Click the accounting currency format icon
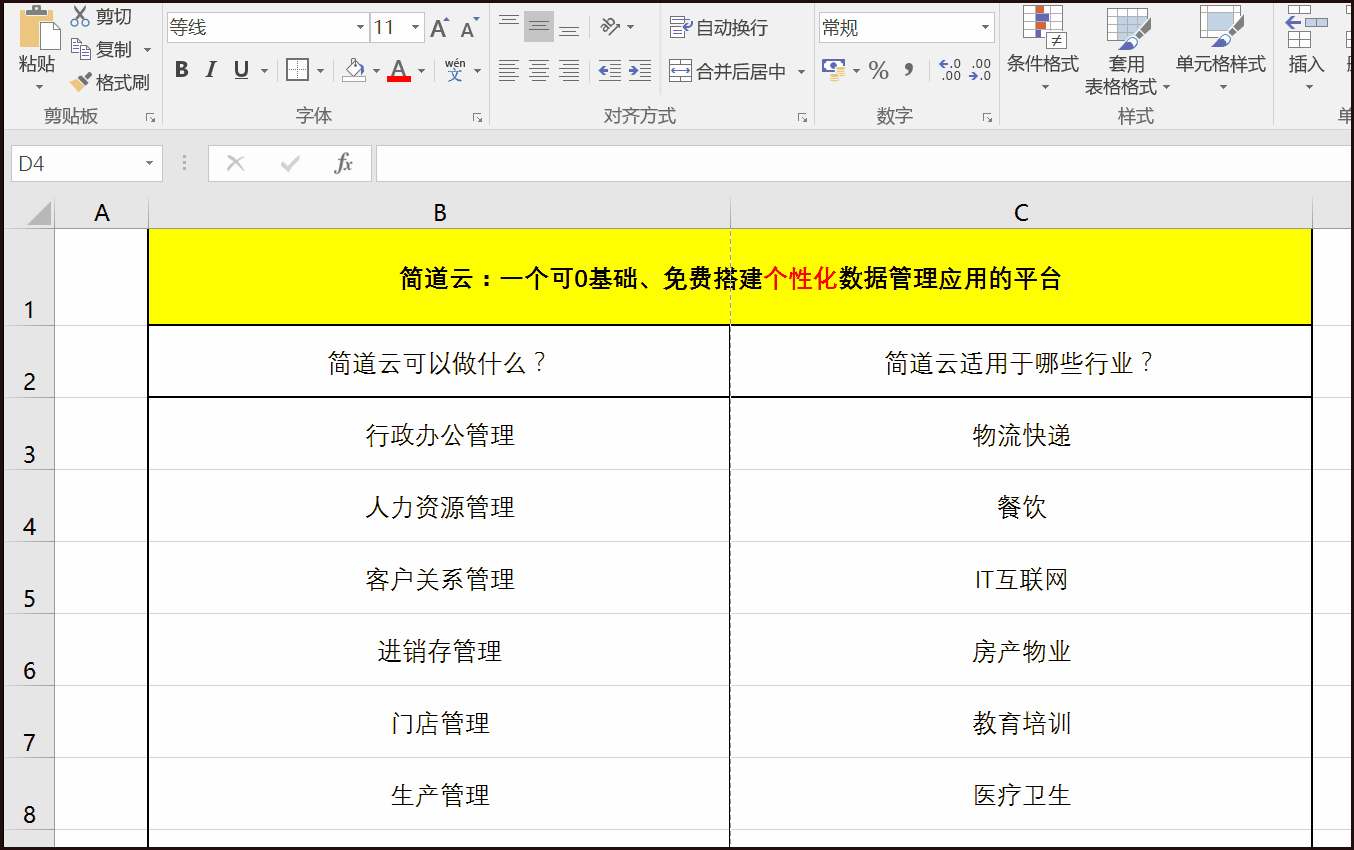Screen dimensions: 1354x850 click(x=833, y=70)
